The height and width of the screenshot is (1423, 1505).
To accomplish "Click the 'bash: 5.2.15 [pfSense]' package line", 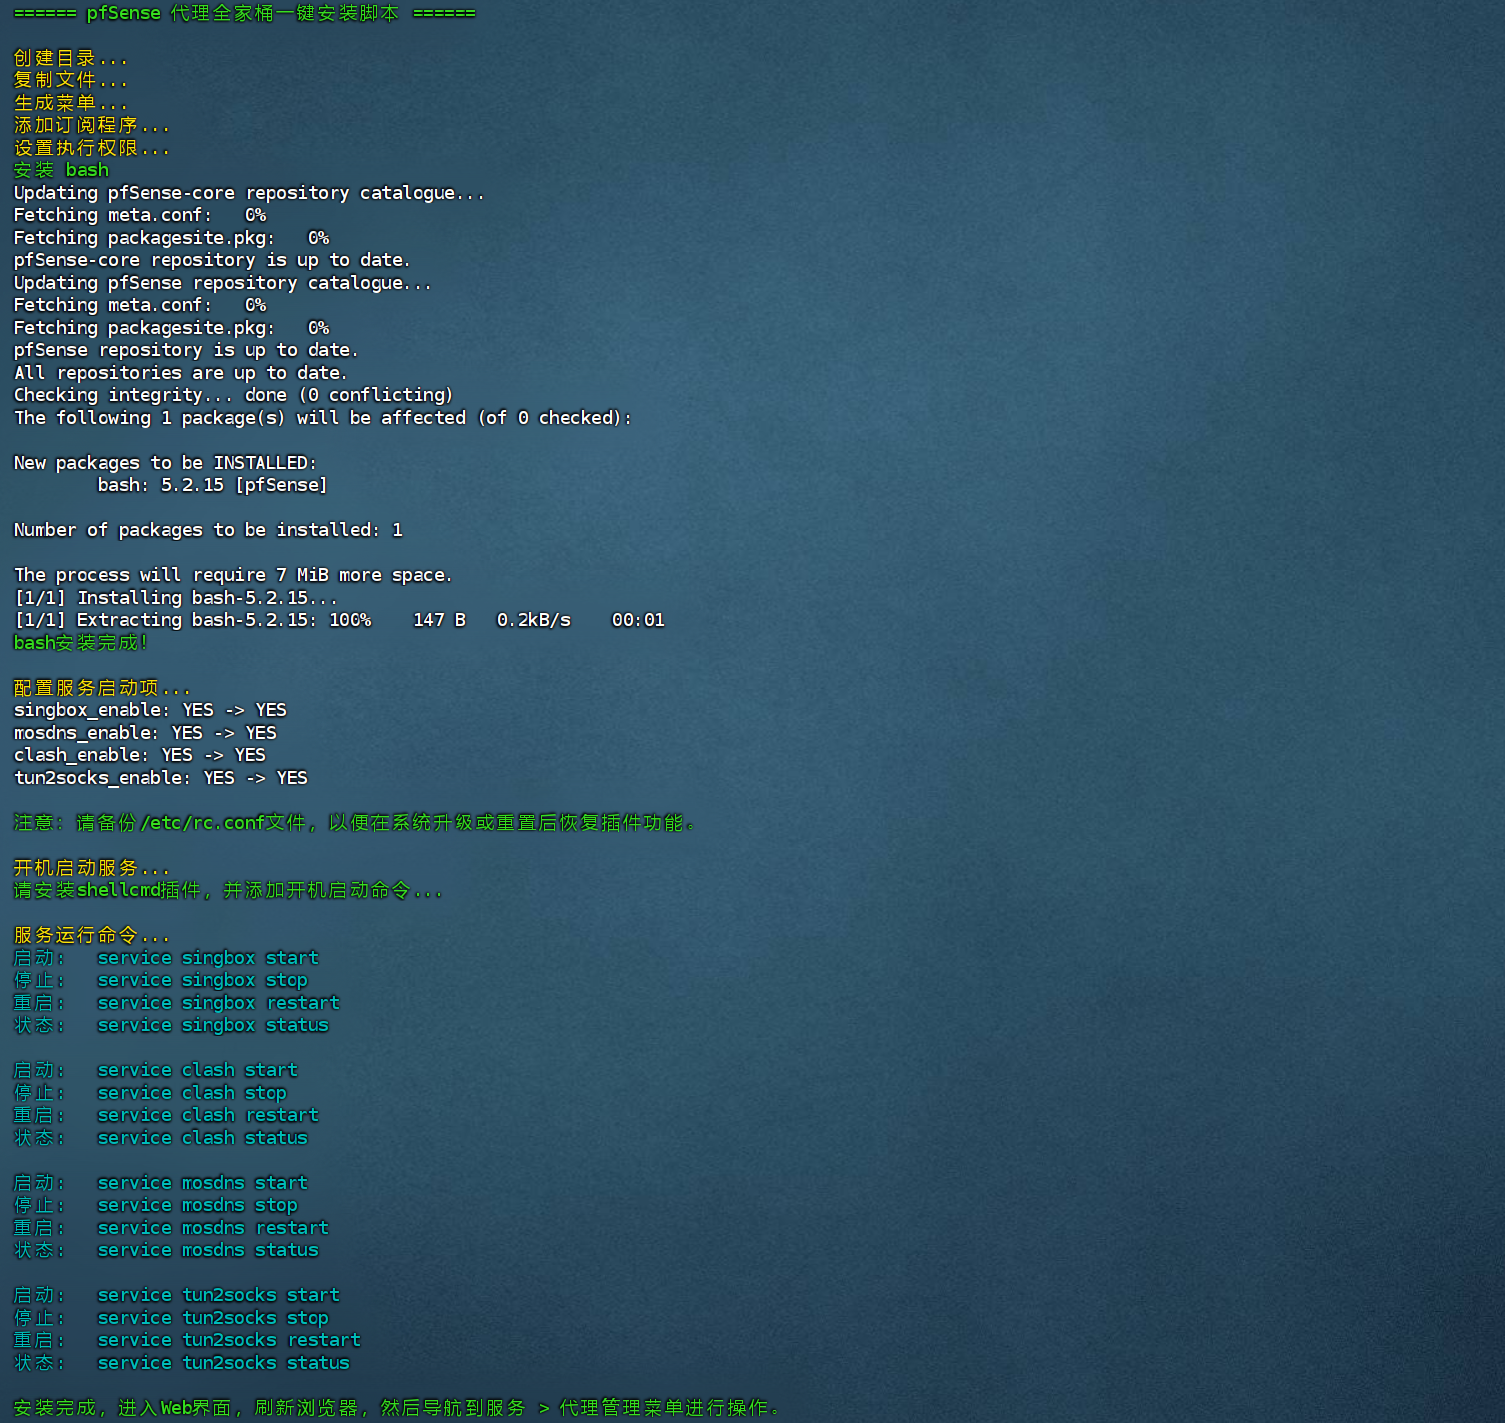I will 212,485.
